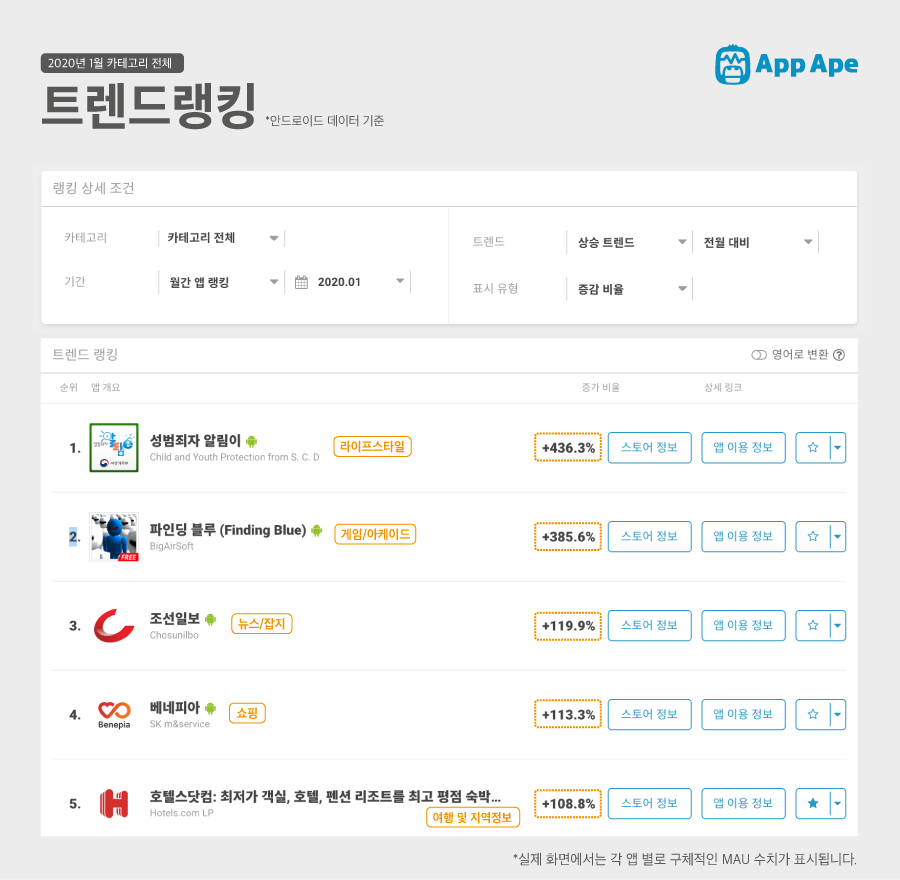Screen dimensions: 900x880
Task: Open the 카테고리 전체 dropdown
Action: click(x=222, y=238)
